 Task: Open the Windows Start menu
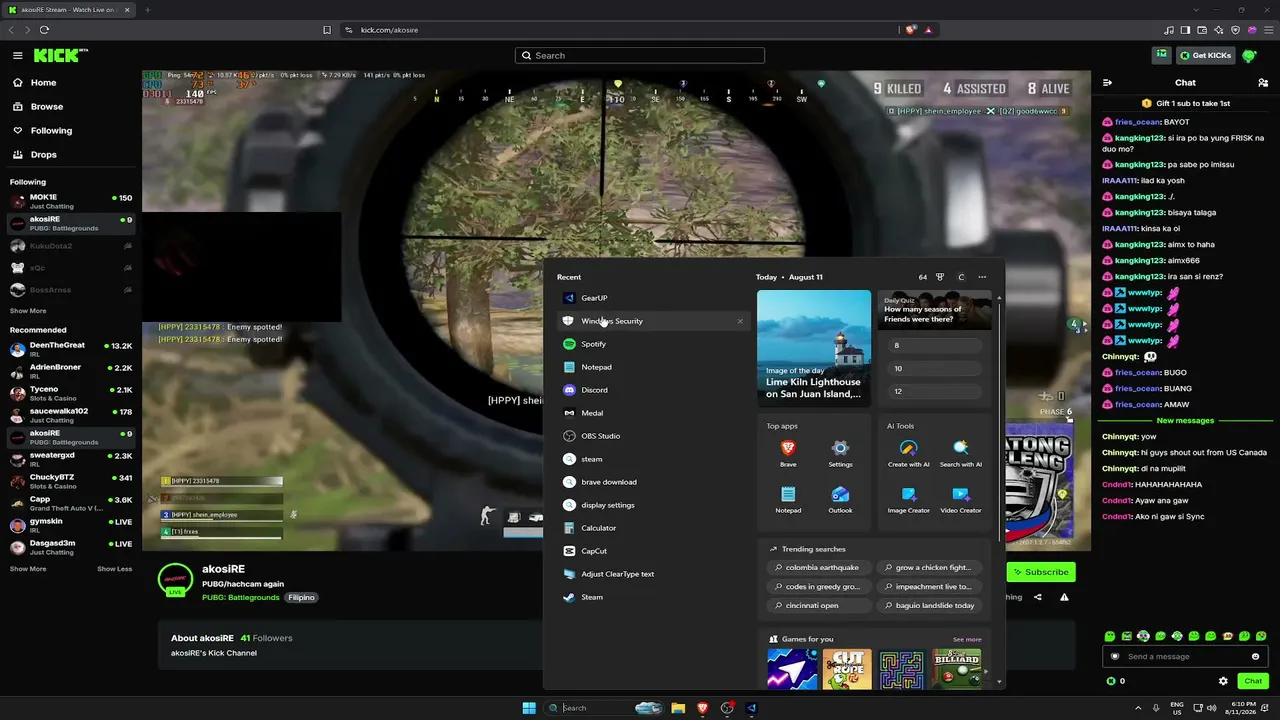(x=529, y=708)
